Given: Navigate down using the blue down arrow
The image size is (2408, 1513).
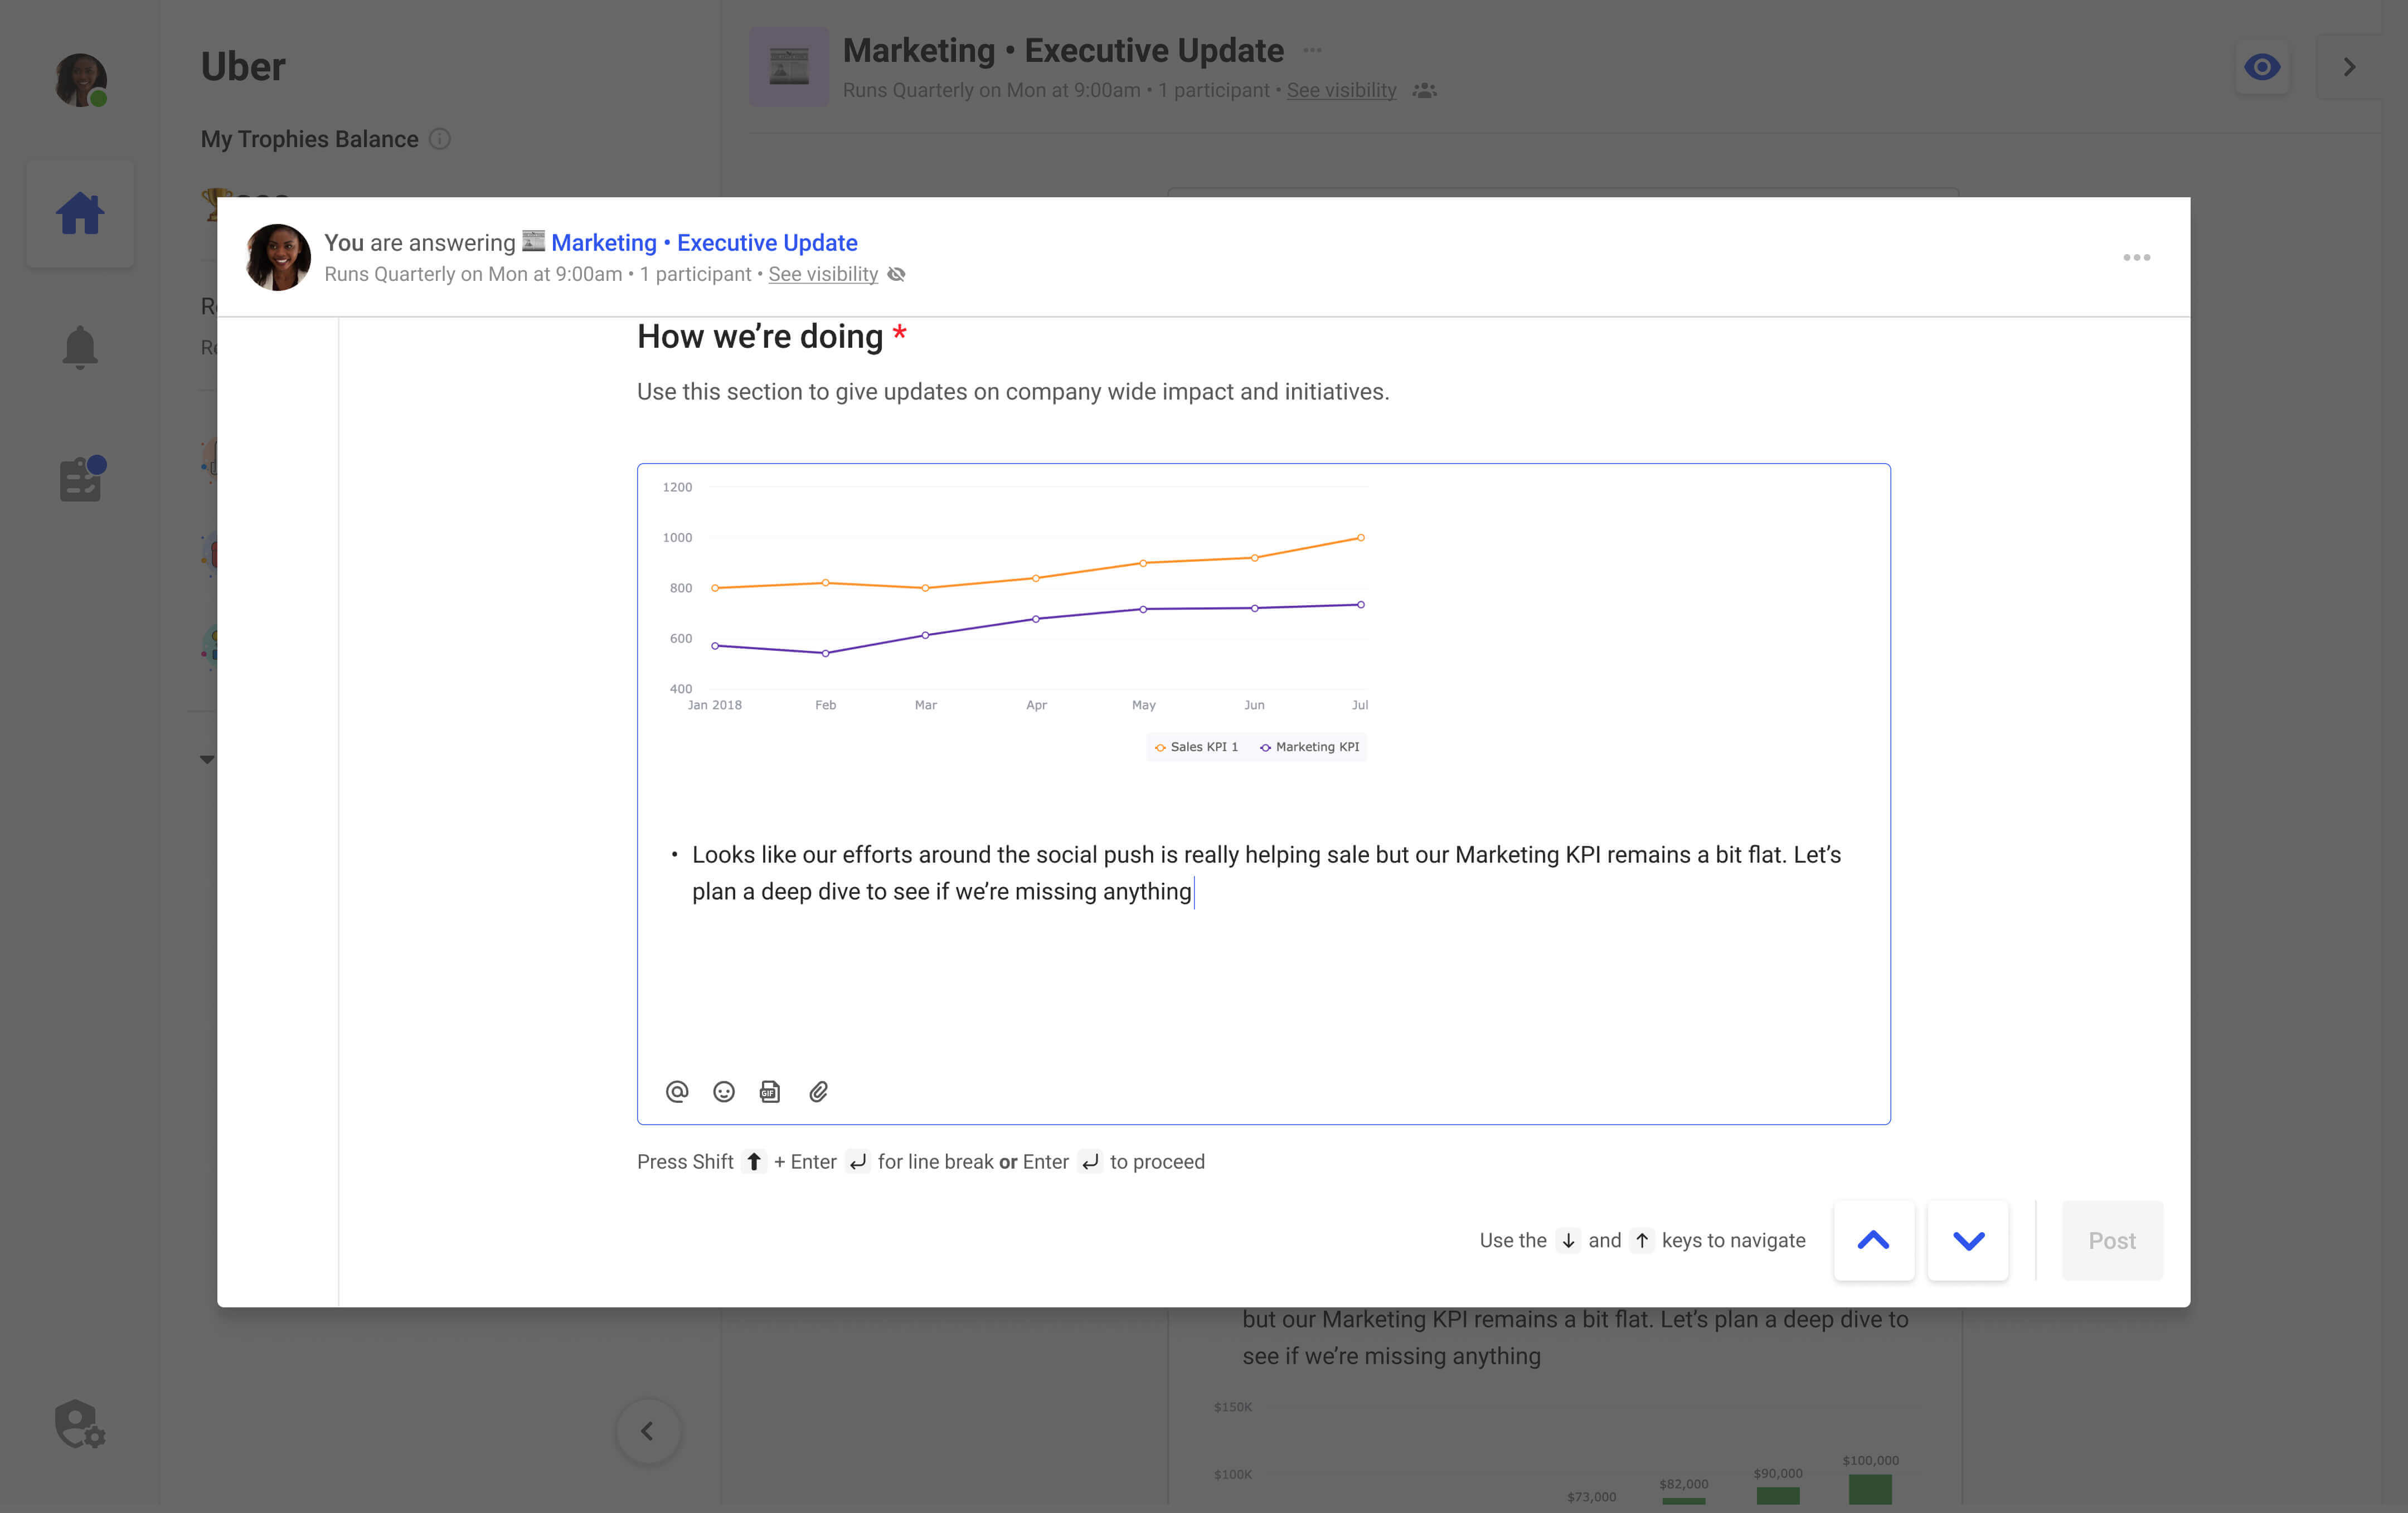Looking at the screenshot, I should pos(1967,1240).
